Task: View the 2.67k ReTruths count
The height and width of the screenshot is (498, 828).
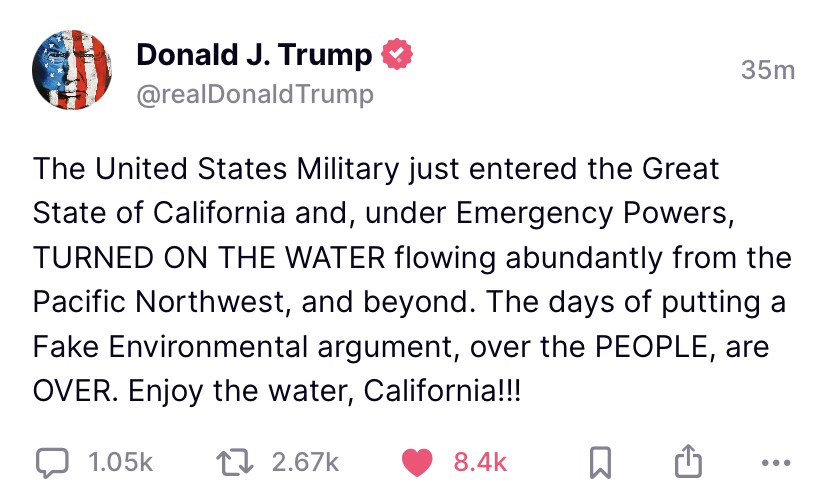Action: click(x=306, y=462)
